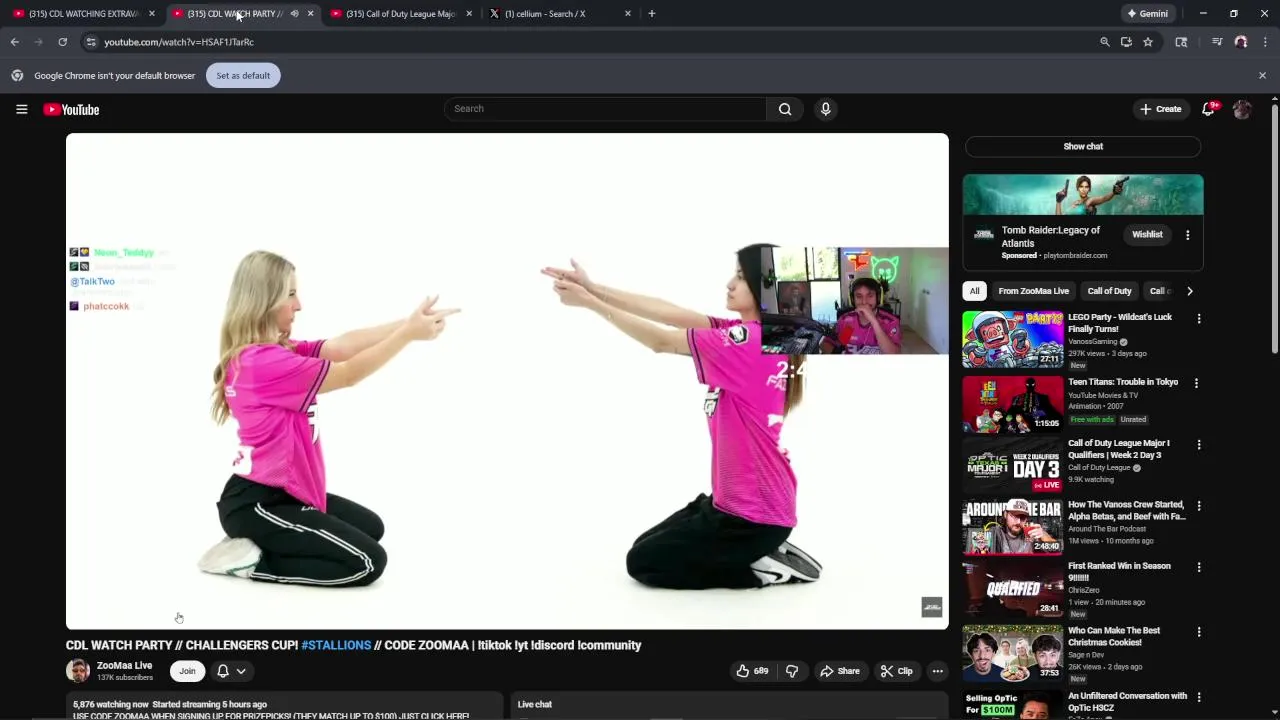Dislike the video with thumbs down
Screen dimensions: 1280x720
[x=791, y=671]
